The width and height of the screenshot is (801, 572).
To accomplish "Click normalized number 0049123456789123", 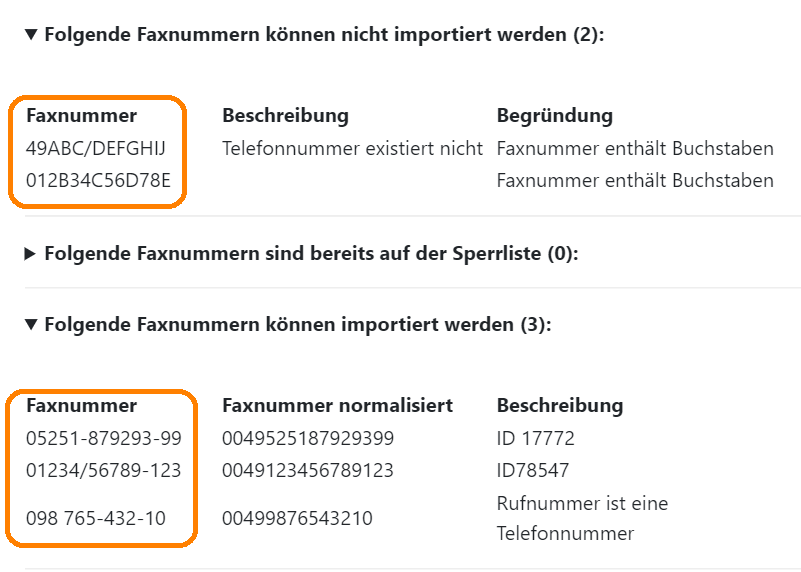I will [x=308, y=470].
